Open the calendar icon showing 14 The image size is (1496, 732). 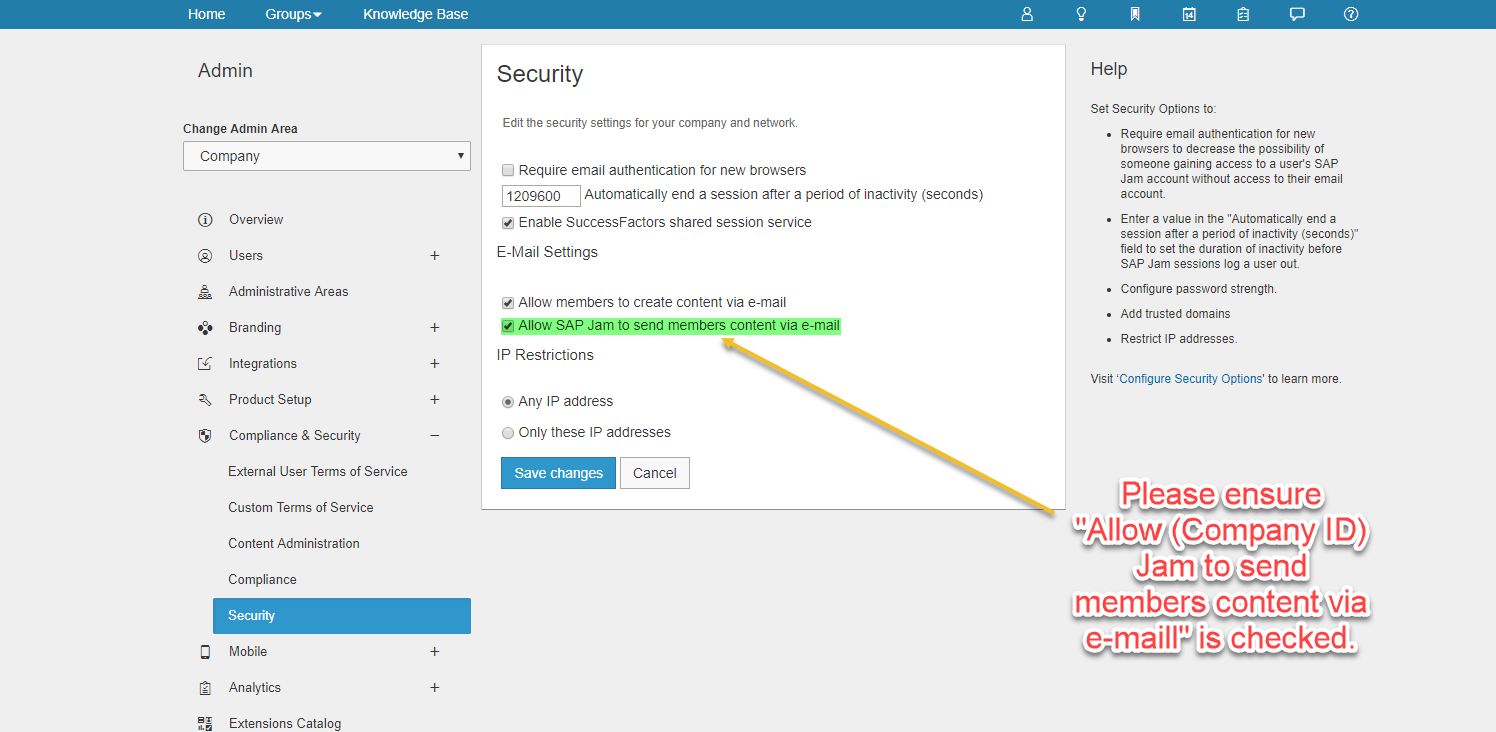(1189, 14)
